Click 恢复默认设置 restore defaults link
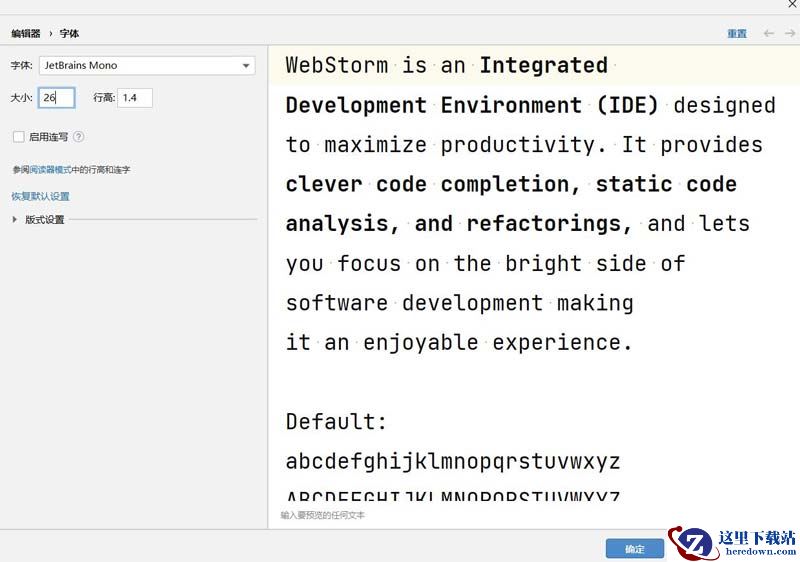Screen dimensions: 800x562 pos(40,196)
